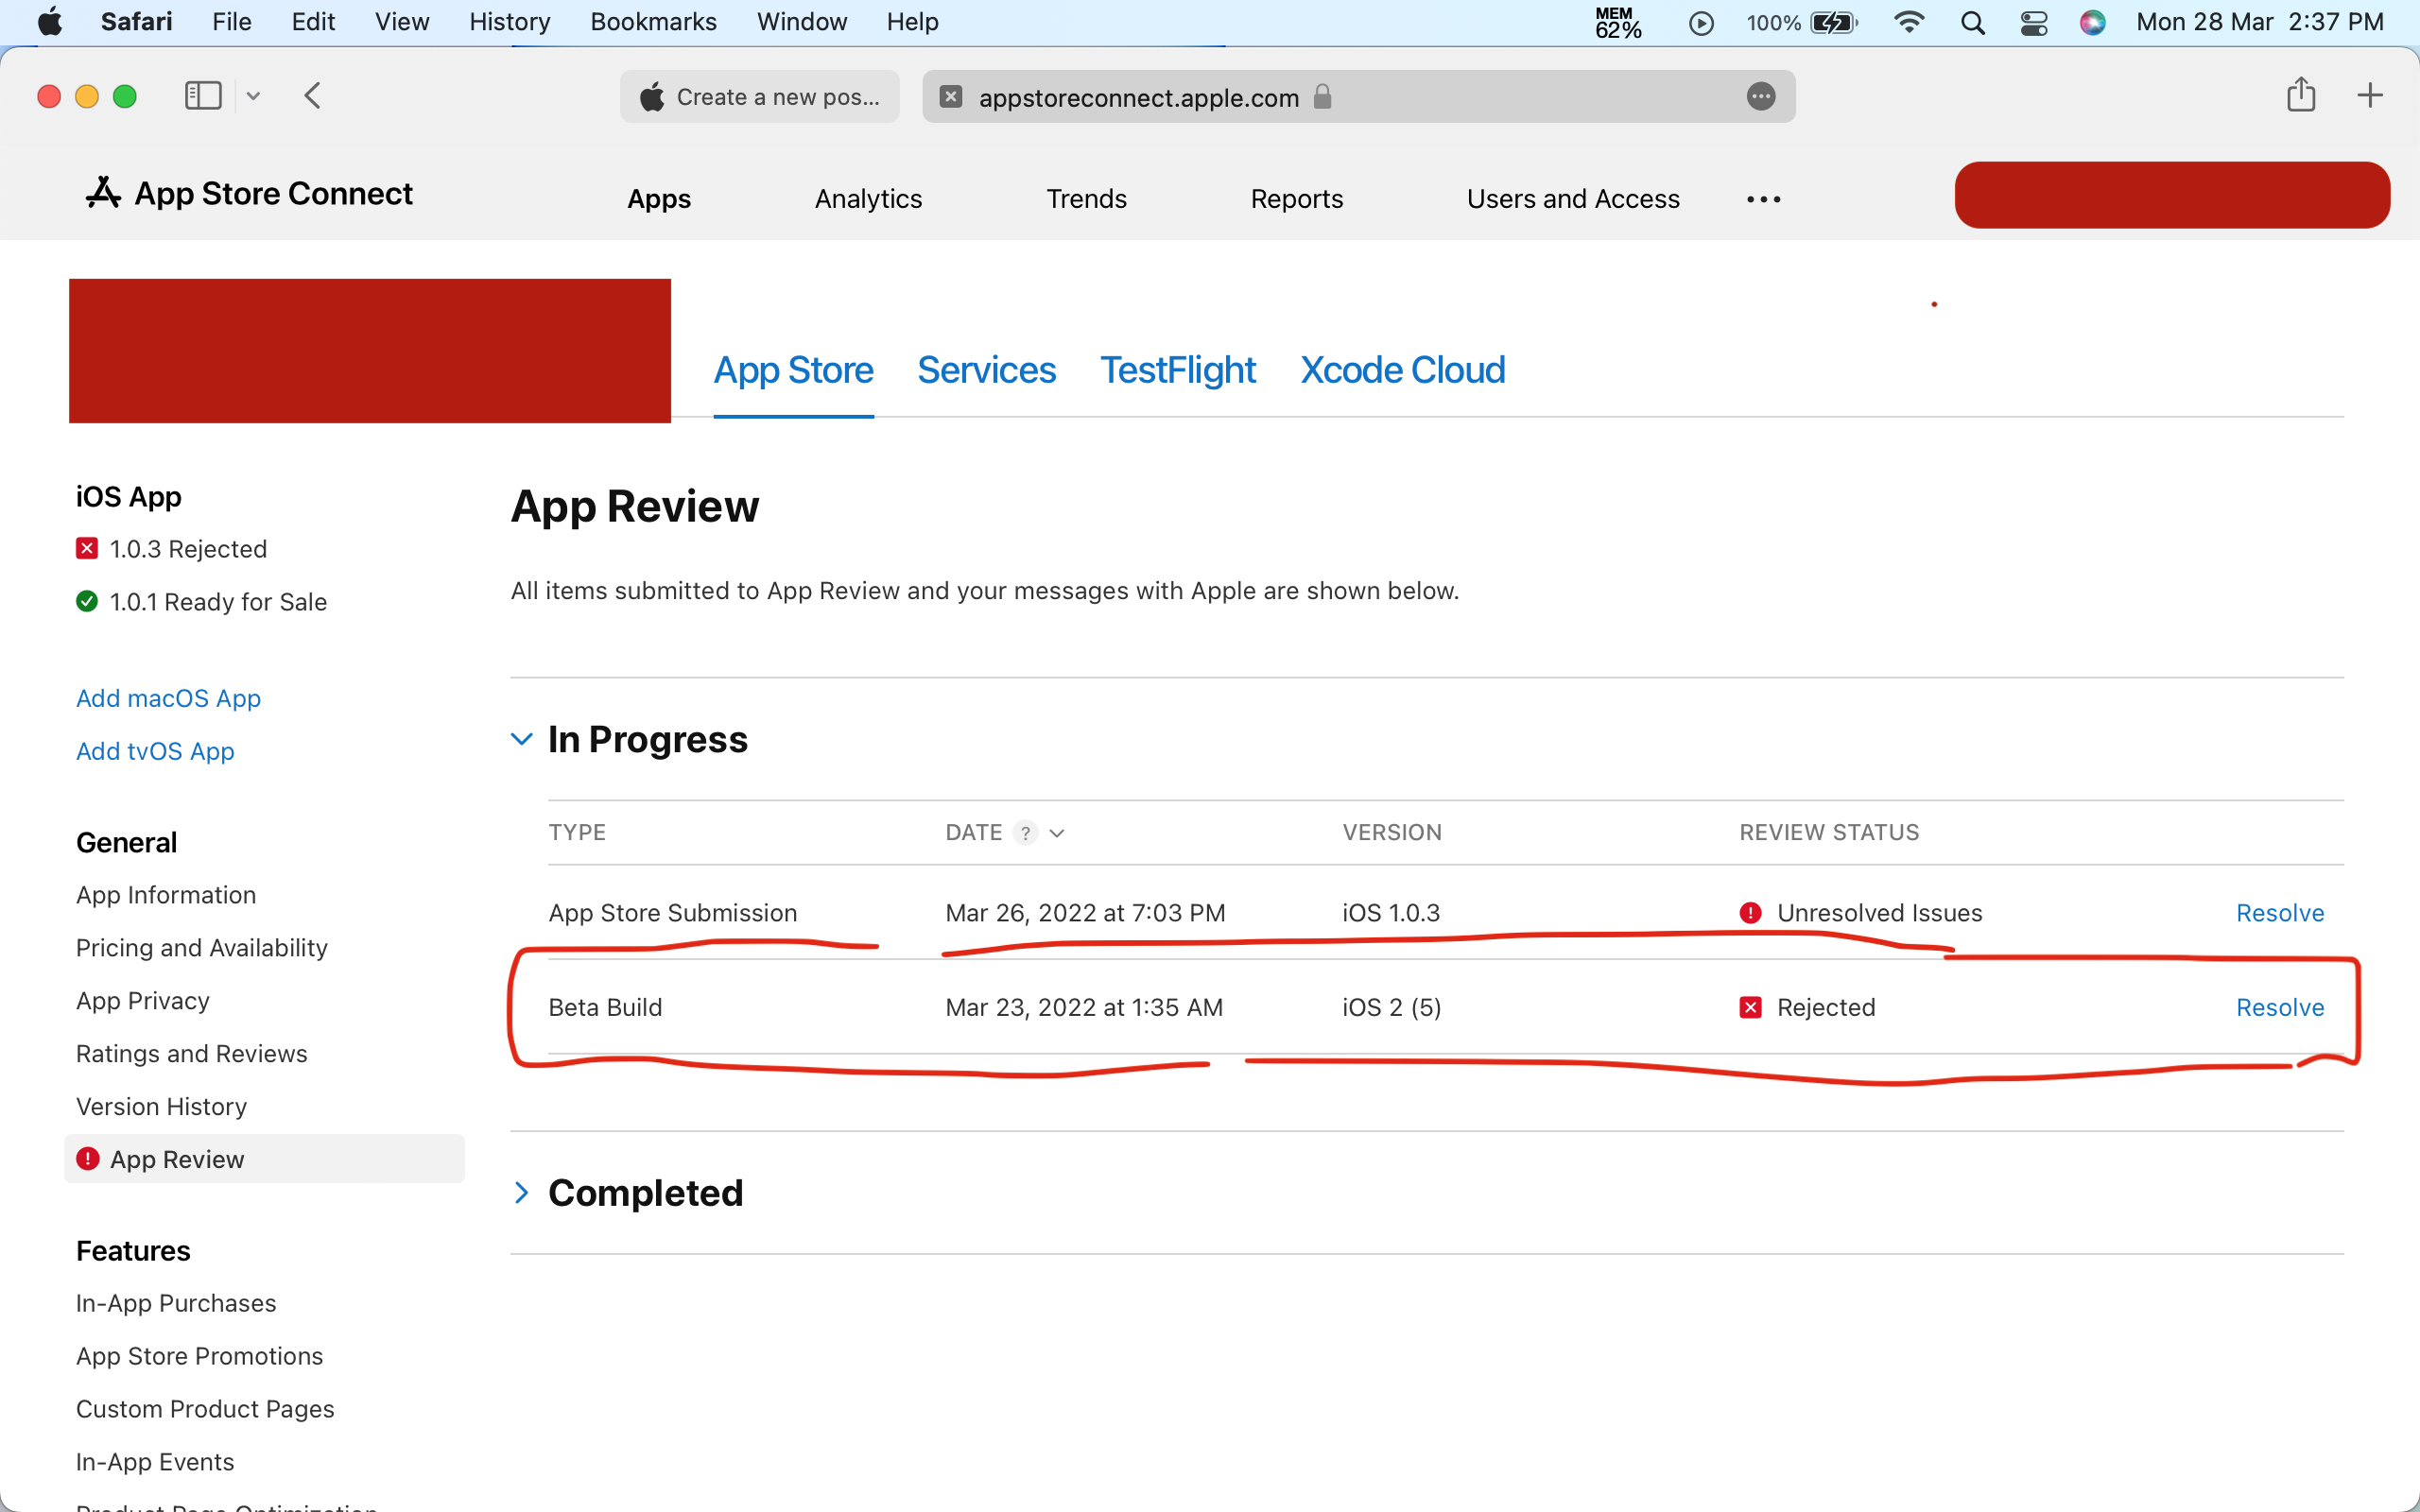2420x1512 pixels.
Task: Click the DATE column help question mark
Action: point(1025,833)
